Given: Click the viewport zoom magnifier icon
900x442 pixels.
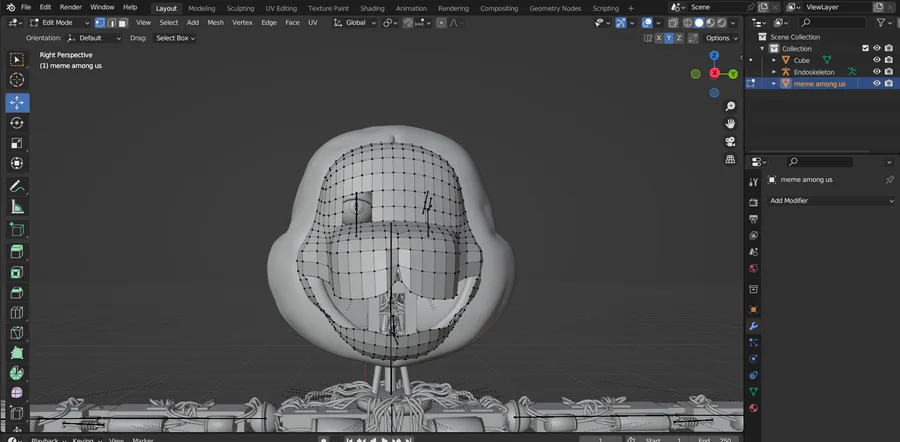Looking at the screenshot, I should click(730, 107).
